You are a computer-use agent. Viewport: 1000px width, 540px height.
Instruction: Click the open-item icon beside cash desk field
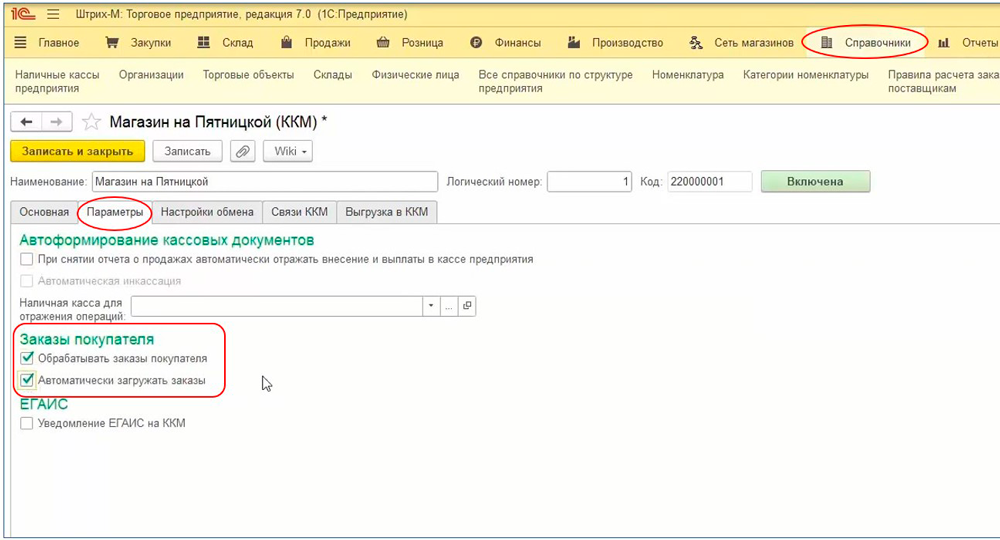466,306
